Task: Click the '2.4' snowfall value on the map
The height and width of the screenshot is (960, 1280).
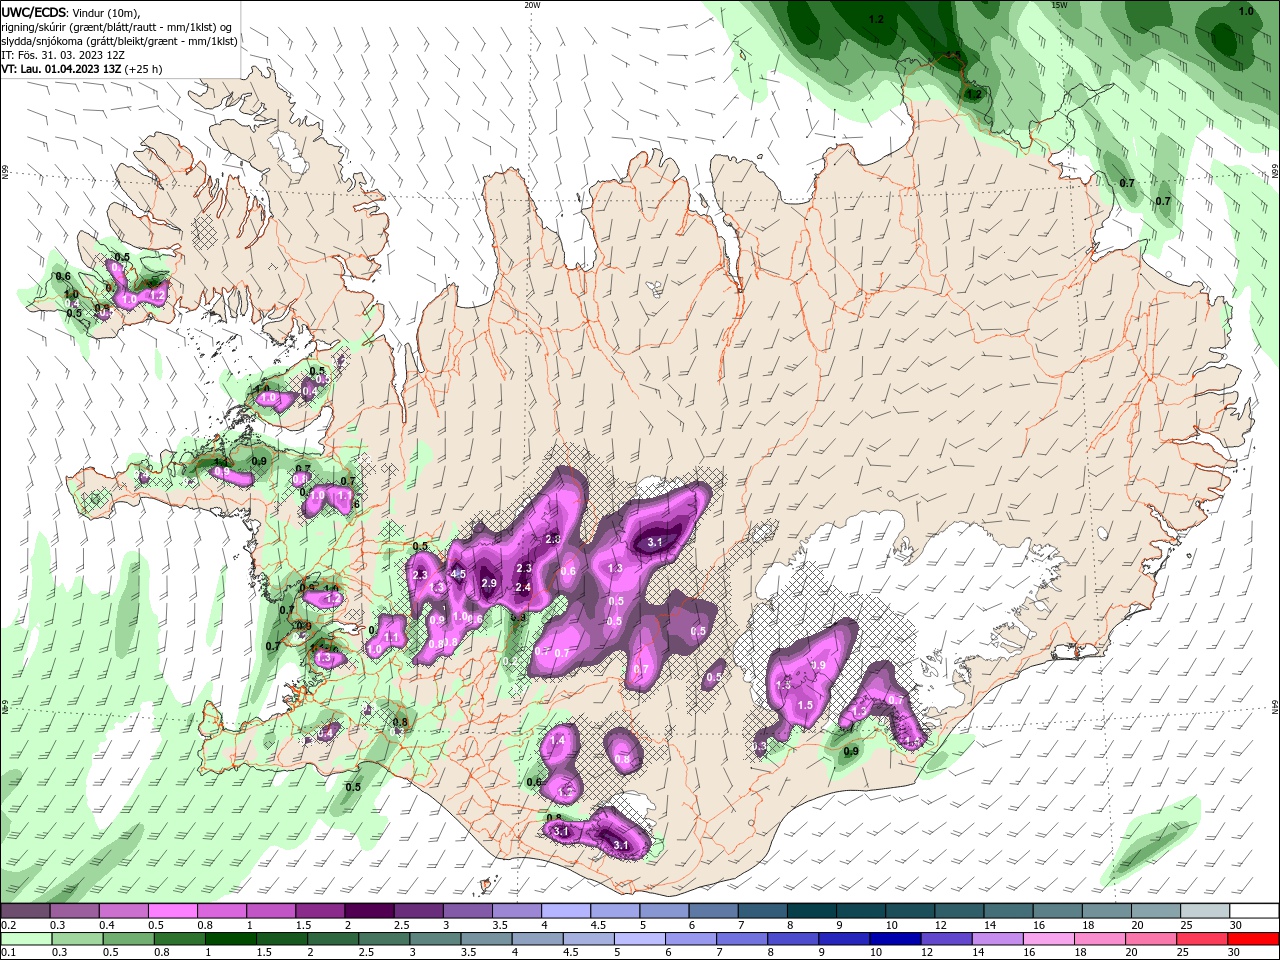Action: coord(522,587)
